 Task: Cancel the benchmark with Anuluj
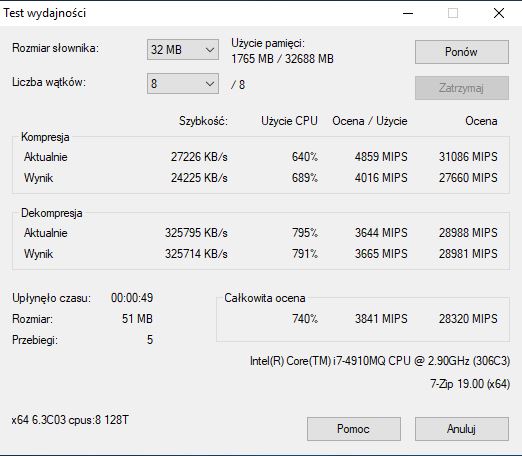coord(462,429)
